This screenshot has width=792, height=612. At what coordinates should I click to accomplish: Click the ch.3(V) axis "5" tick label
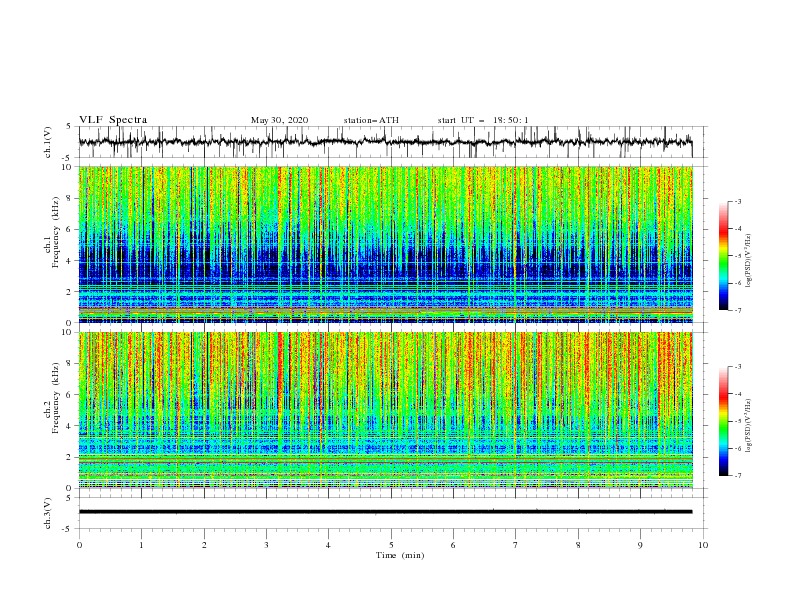(x=68, y=498)
